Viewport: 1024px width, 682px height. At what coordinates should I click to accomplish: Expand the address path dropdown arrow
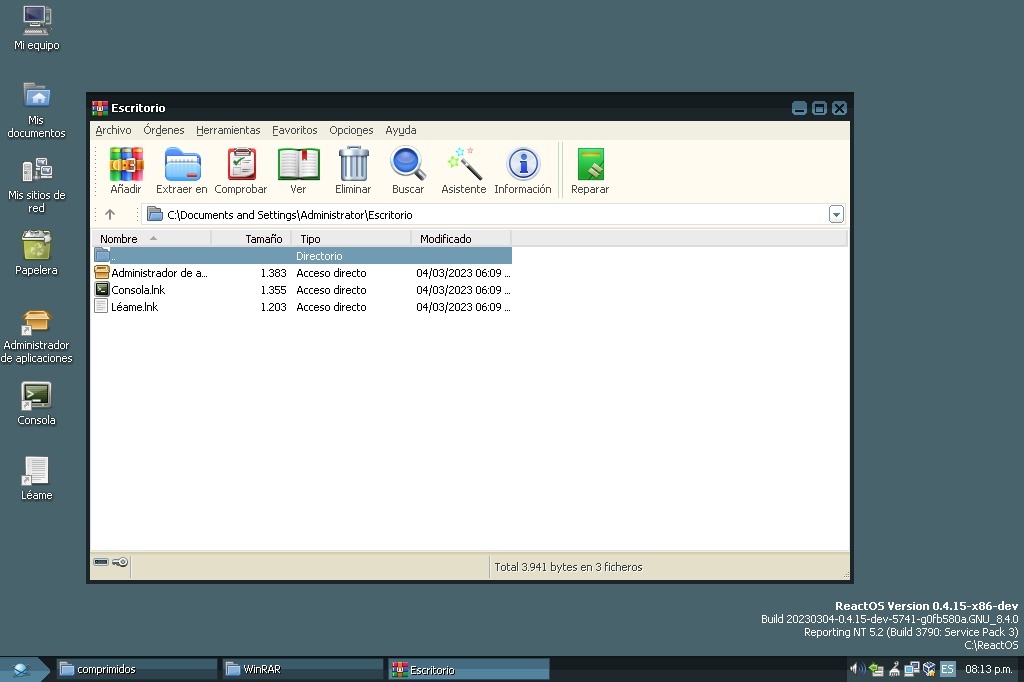[x=836, y=214]
